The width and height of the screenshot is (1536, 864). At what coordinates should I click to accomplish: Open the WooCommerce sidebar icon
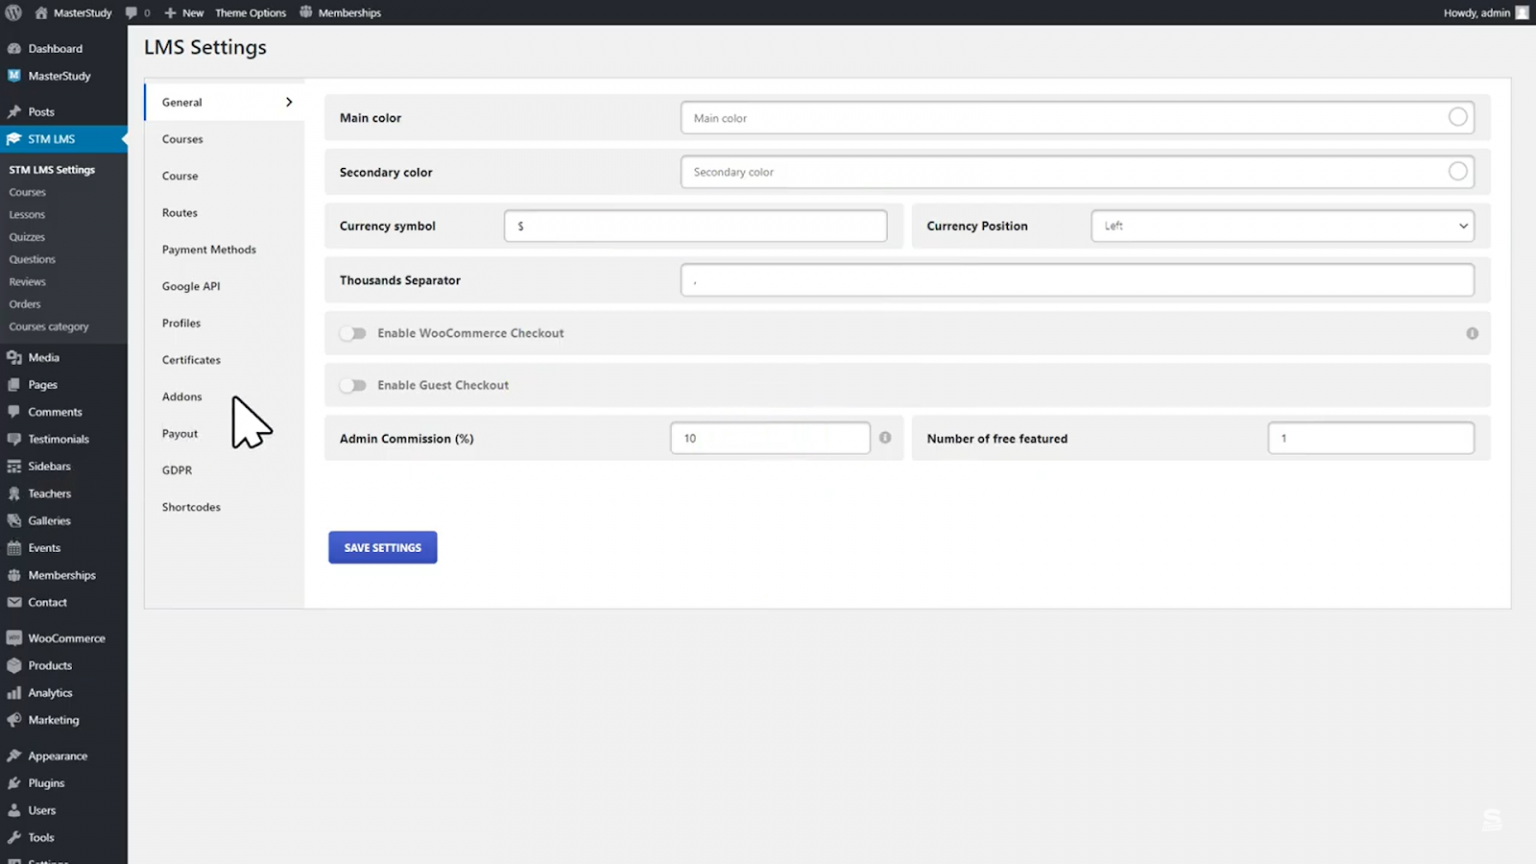[x=13, y=637]
